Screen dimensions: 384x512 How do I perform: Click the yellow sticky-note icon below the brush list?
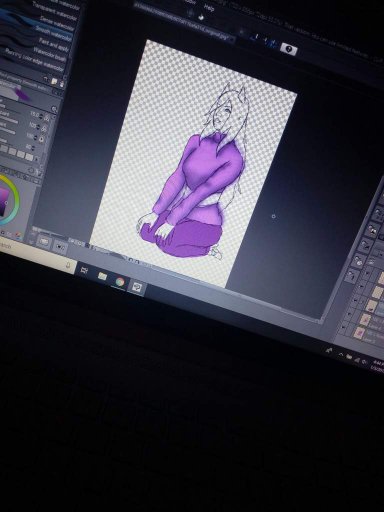(x=54, y=81)
